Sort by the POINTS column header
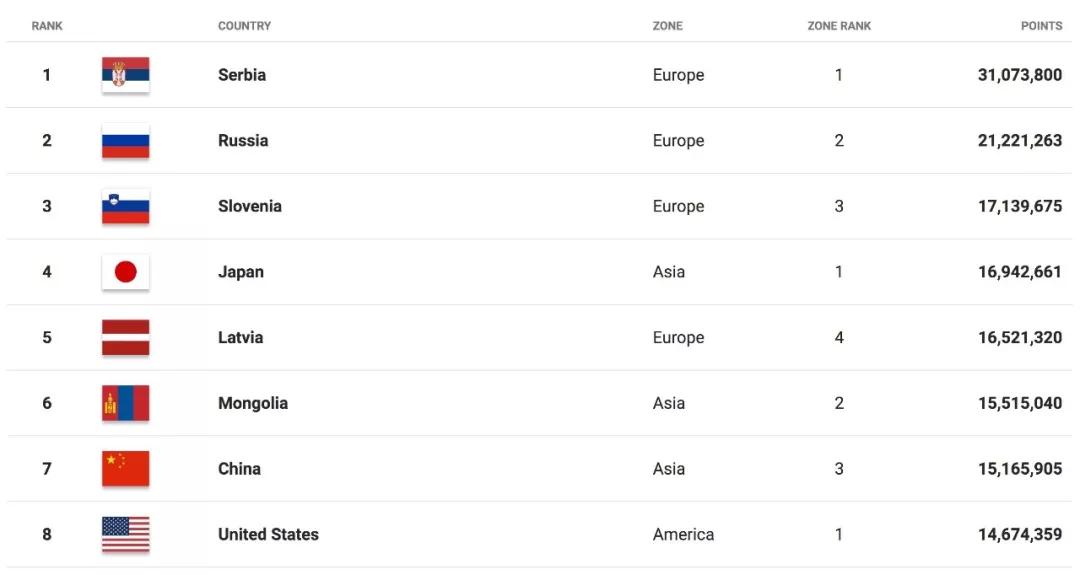 pyautogui.click(x=1041, y=26)
